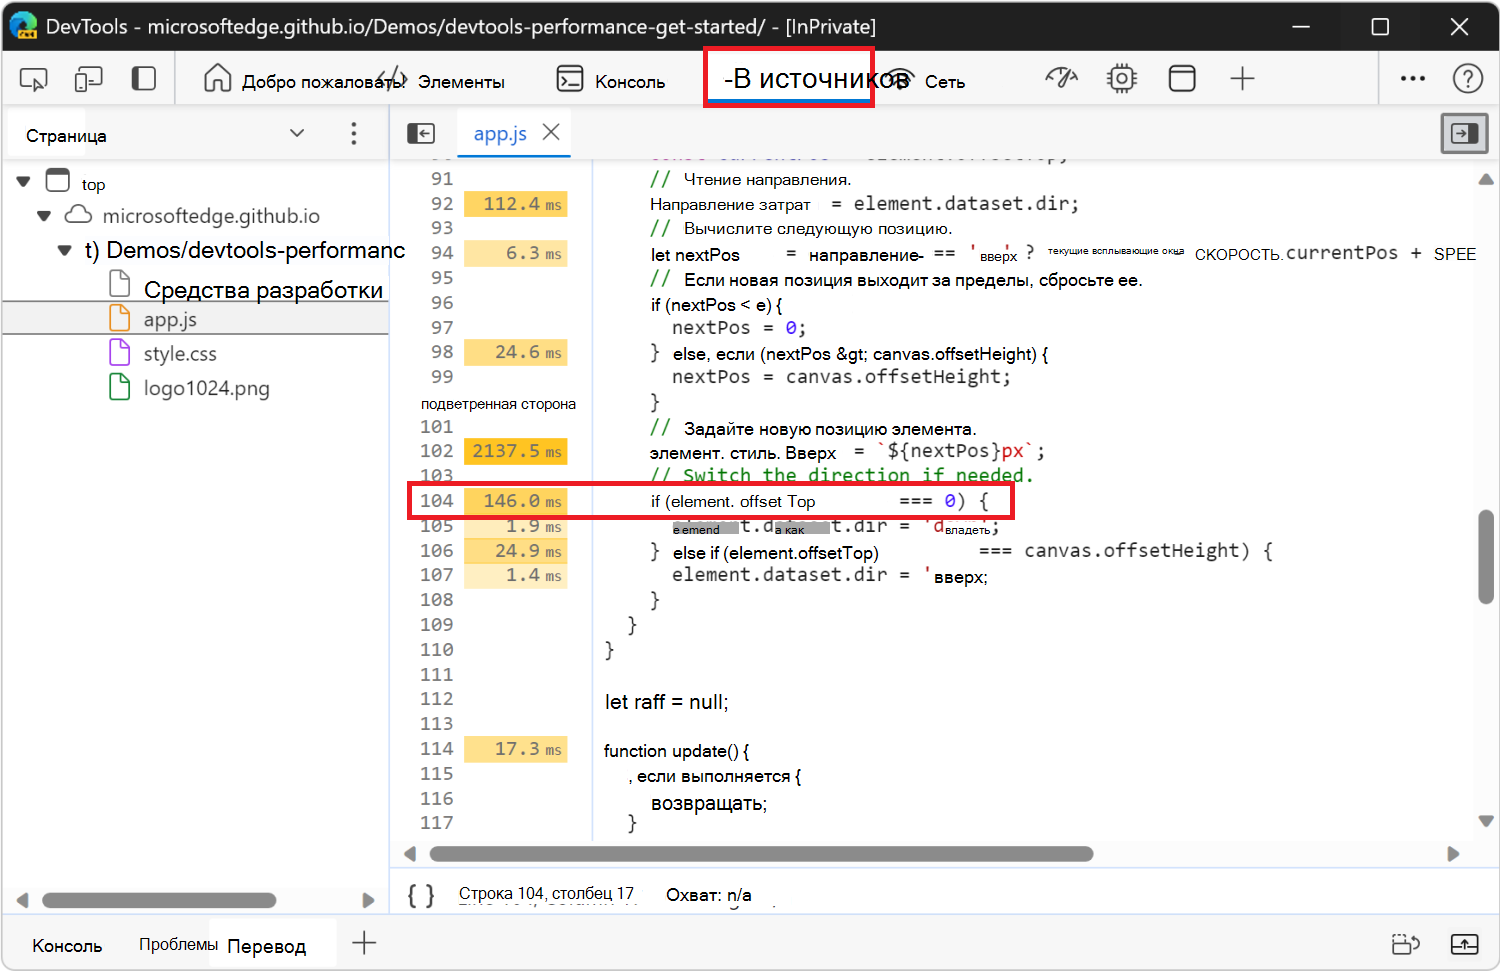Screen dimensions: 1500x971
Task: Open the Проблемы drawer tab
Action: pos(178,944)
